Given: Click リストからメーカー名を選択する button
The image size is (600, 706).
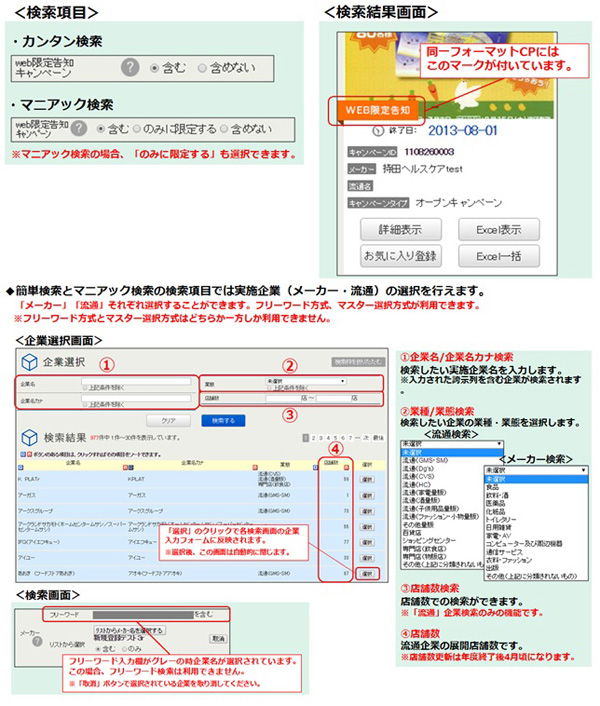Looking at the screenshot, I should [x=130, y=630].
